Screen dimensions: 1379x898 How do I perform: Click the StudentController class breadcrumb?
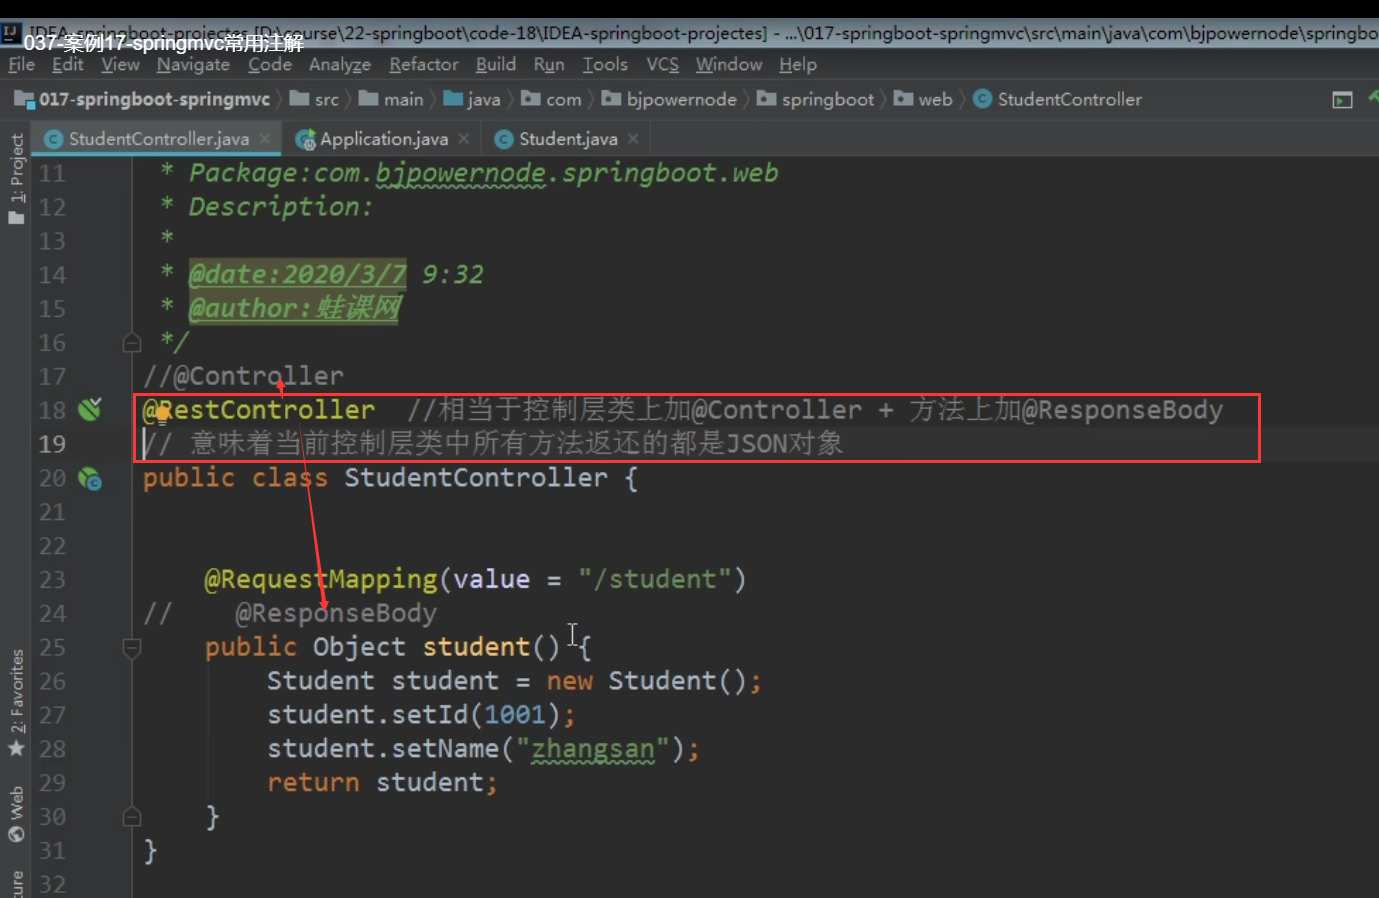point(1058,99)
